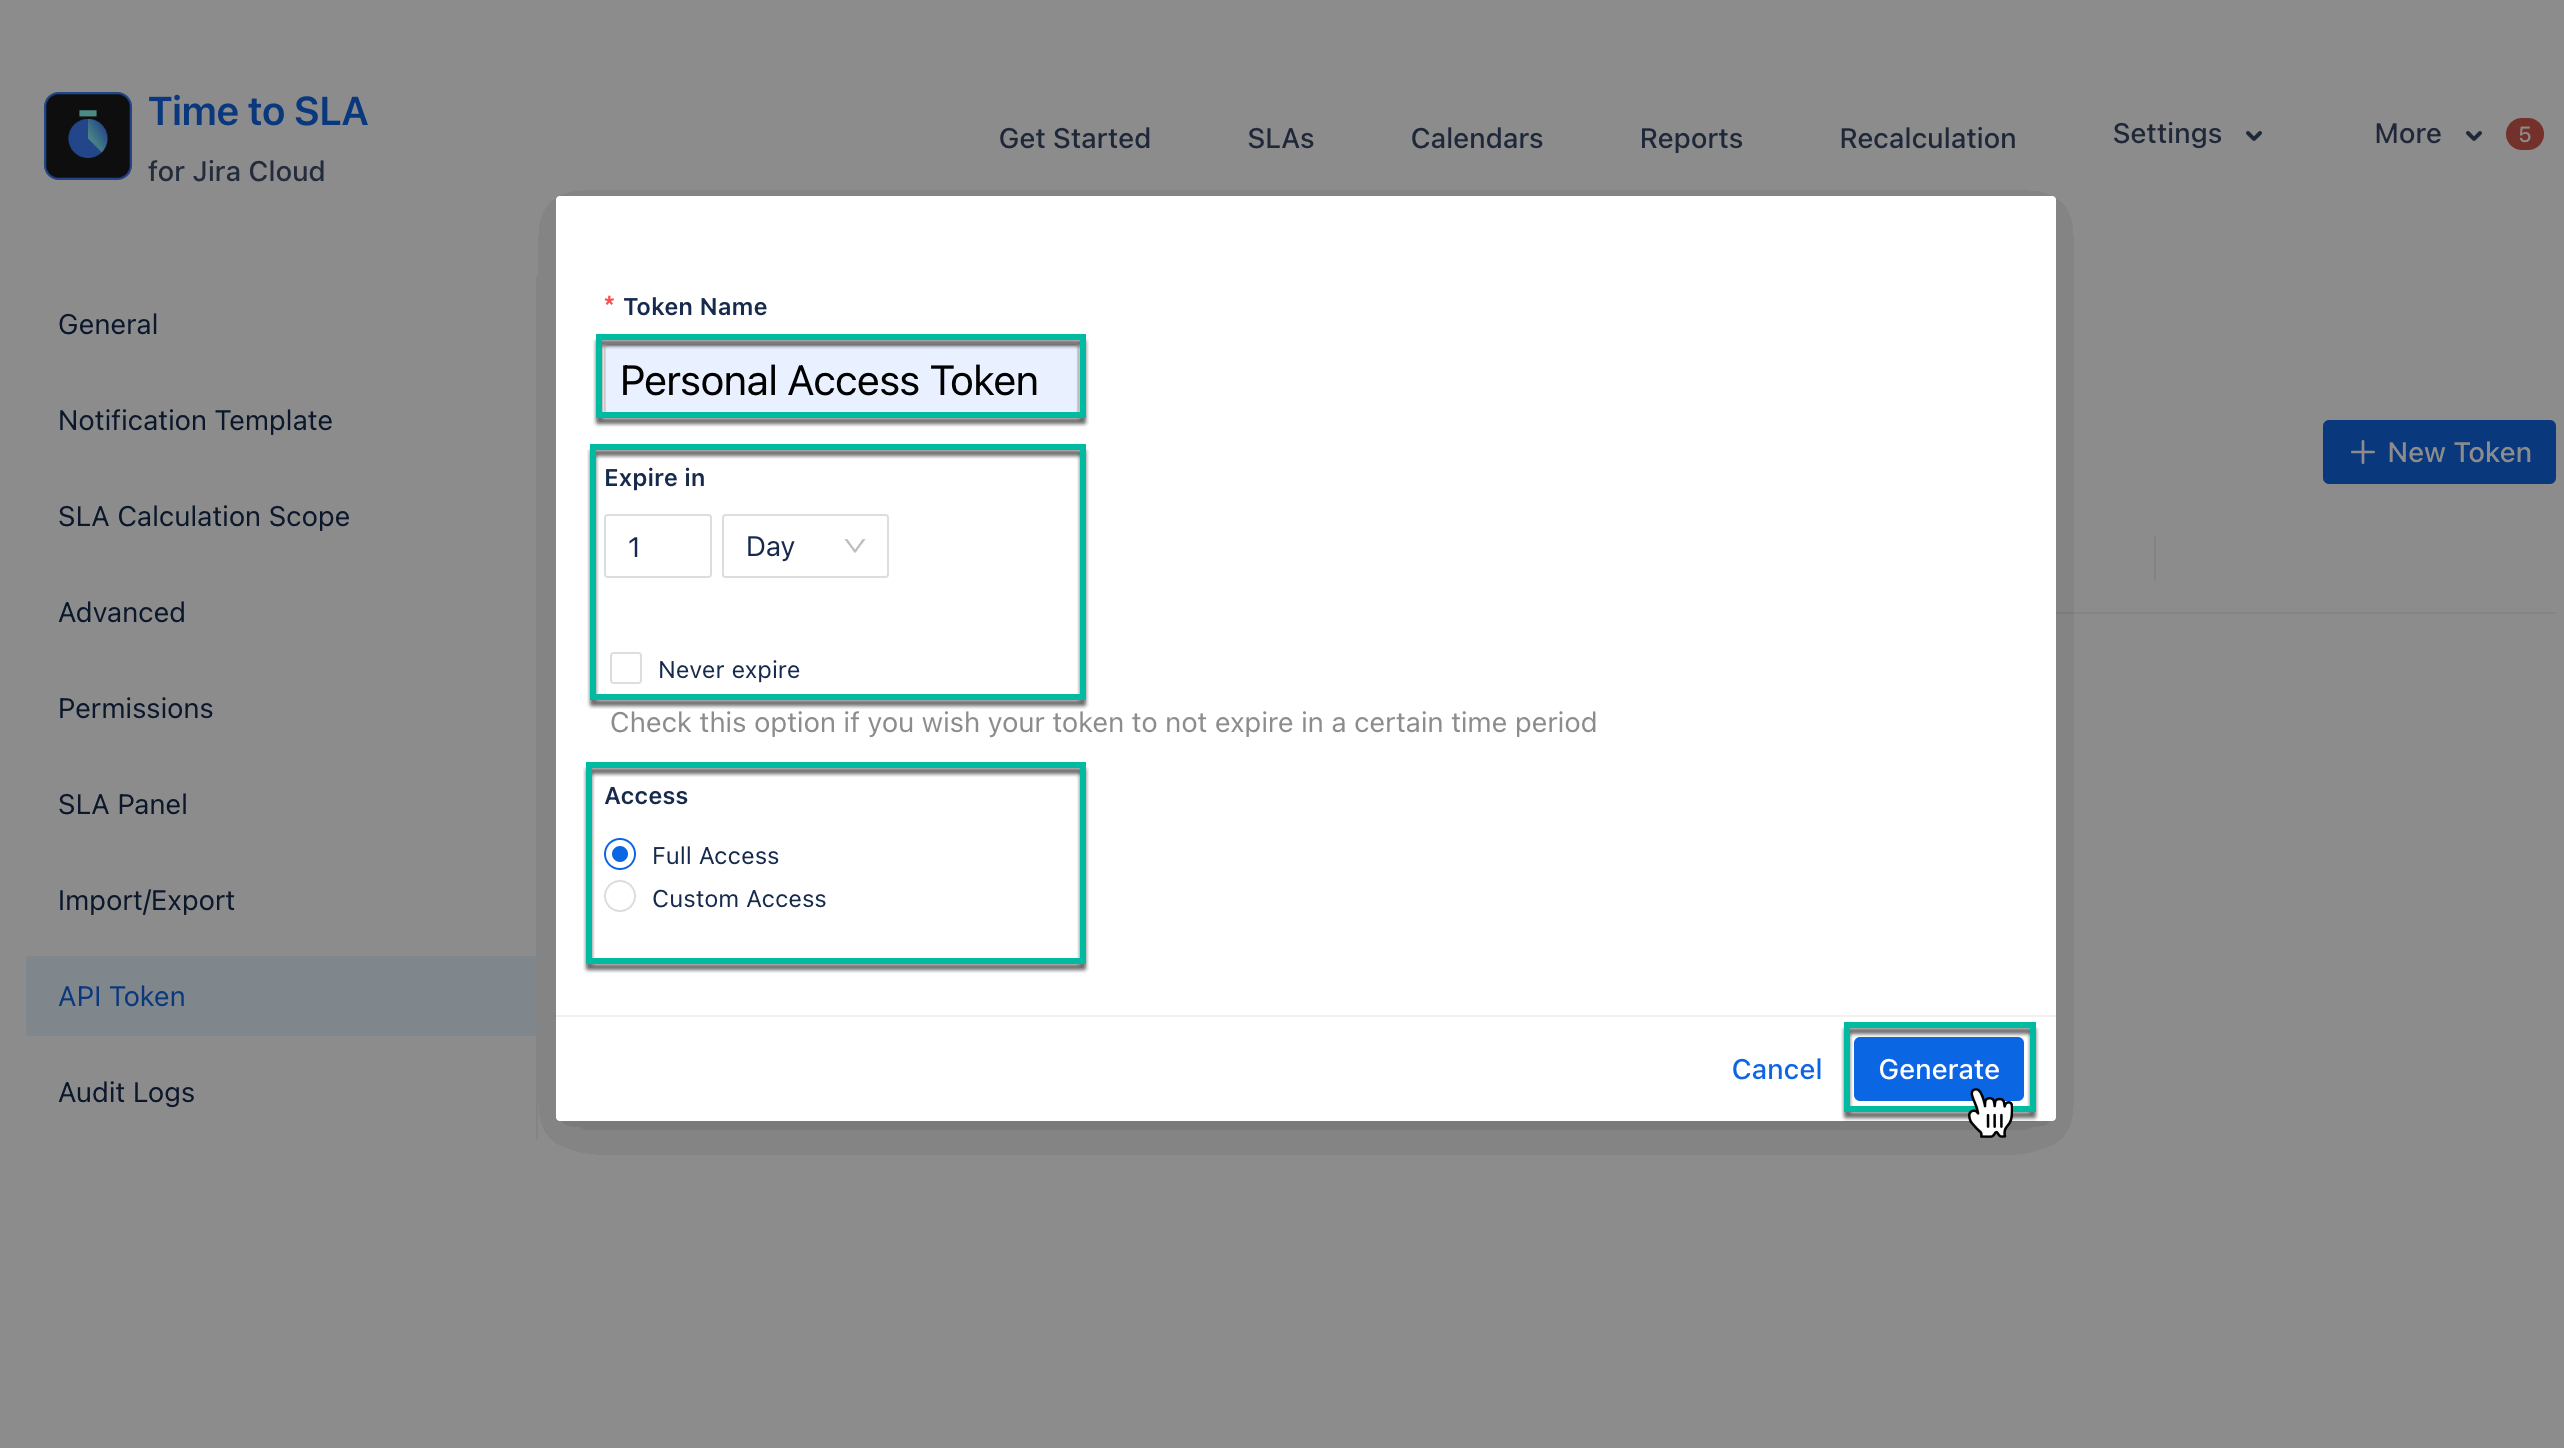Expand the More menu chevron
The width and height of the screenshot is (2564, 1448).
pos(2474,136)
